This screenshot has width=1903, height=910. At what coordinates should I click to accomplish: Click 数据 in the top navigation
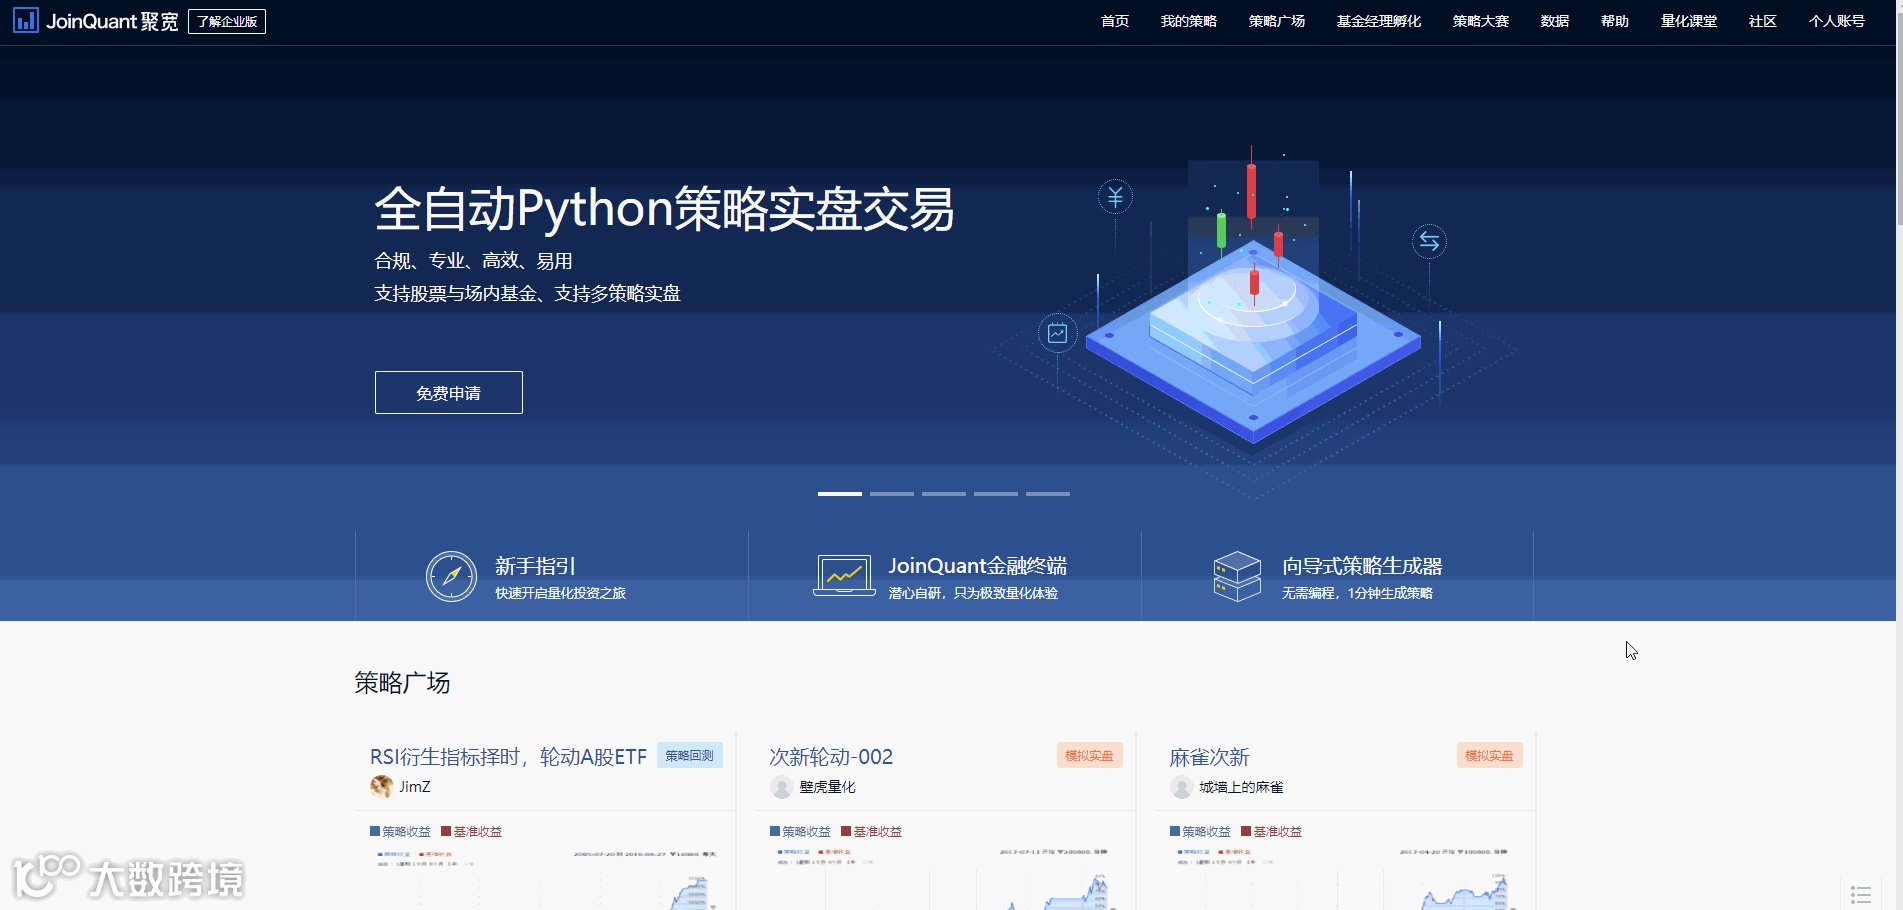[1555, 21]
